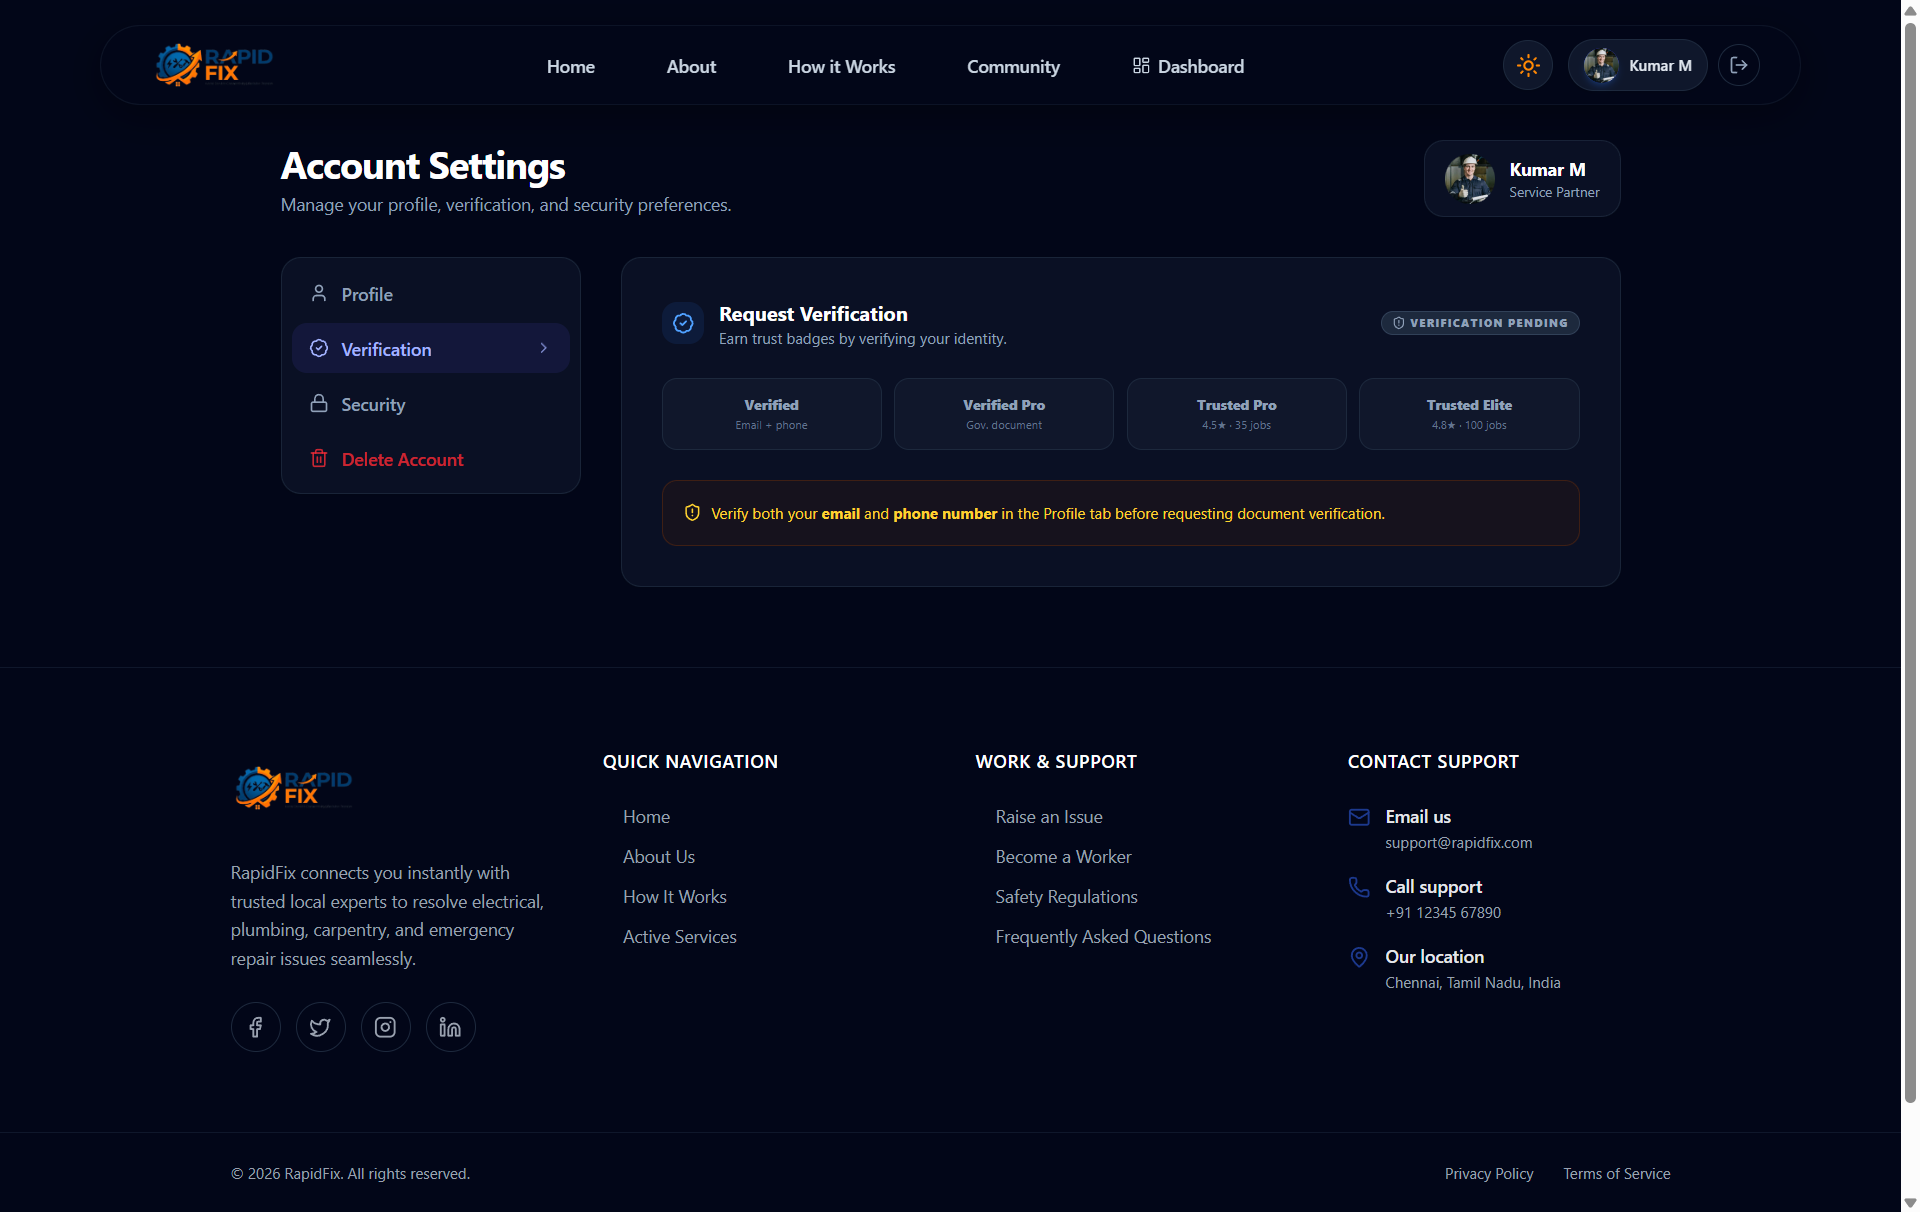
Task: Select the Verified Pro badge card
Action: (1004, 414)
